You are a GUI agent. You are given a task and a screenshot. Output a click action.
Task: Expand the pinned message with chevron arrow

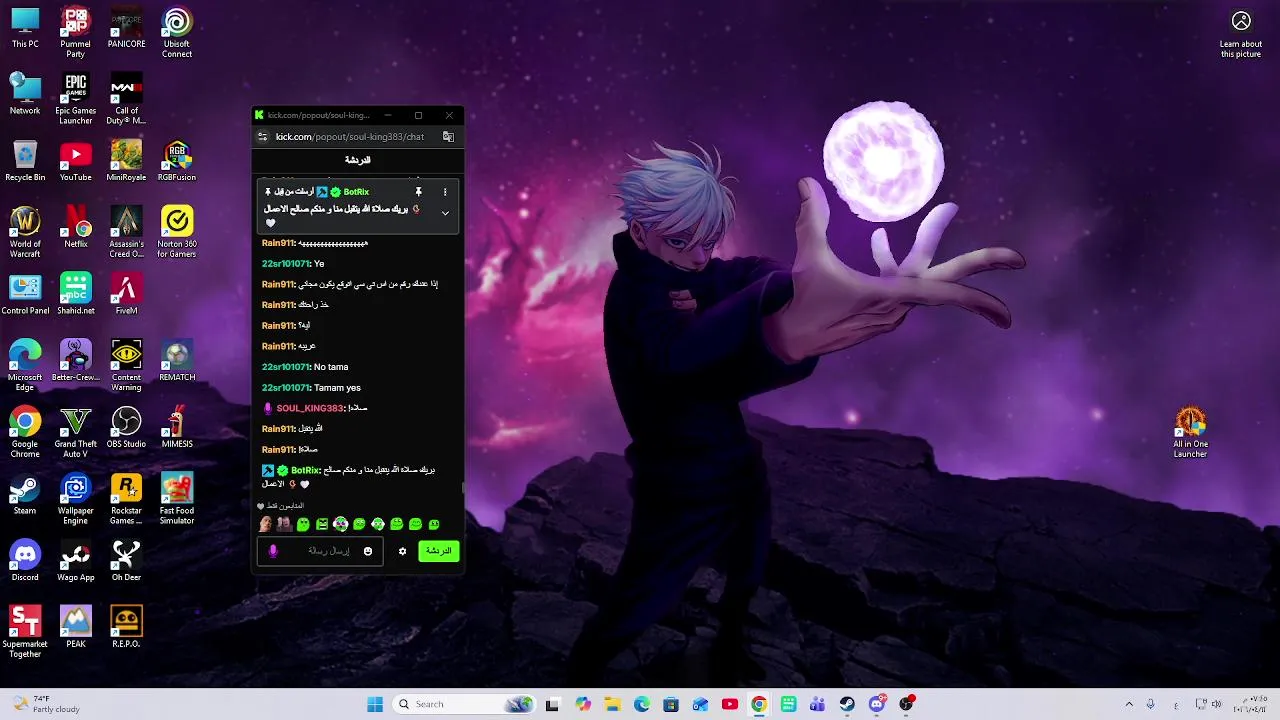click(x=445, y=213)
